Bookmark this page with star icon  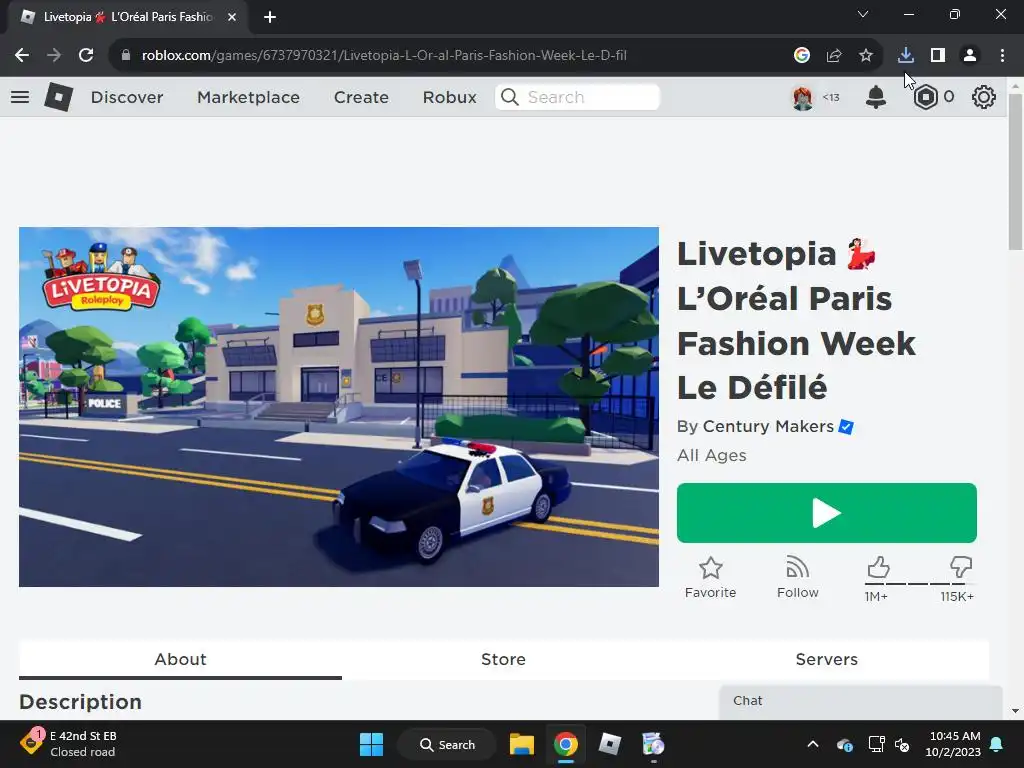tap(866, 56)
